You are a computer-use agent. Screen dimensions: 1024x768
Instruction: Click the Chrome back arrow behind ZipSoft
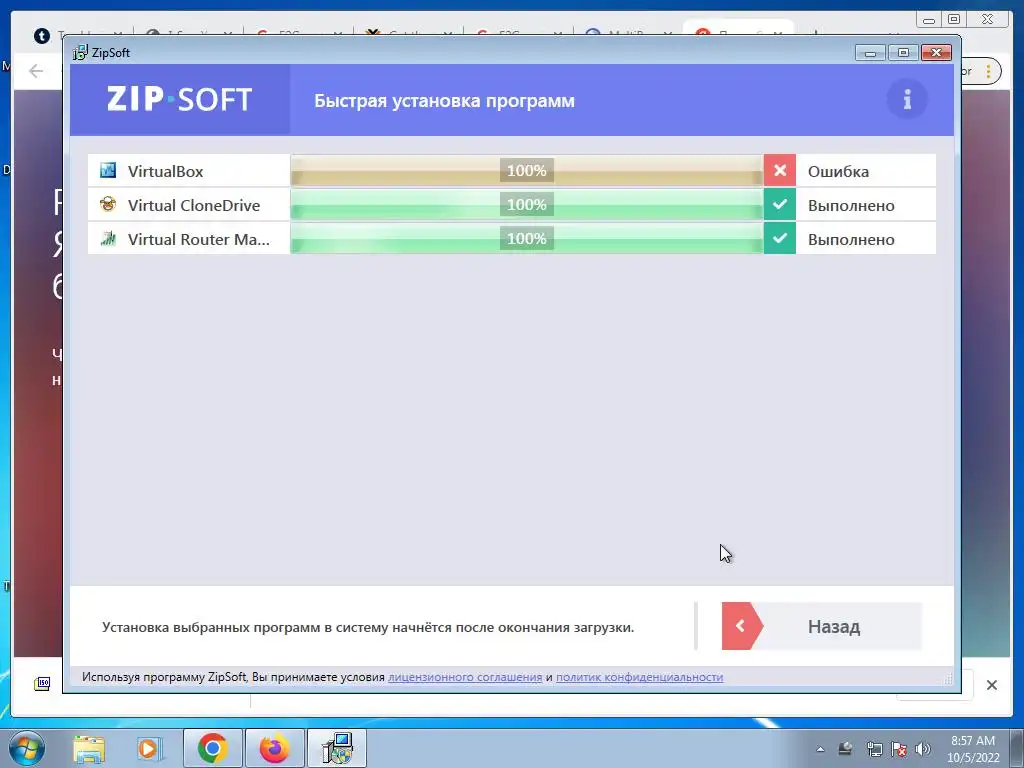pyautogui.click(x=36, y=71)
